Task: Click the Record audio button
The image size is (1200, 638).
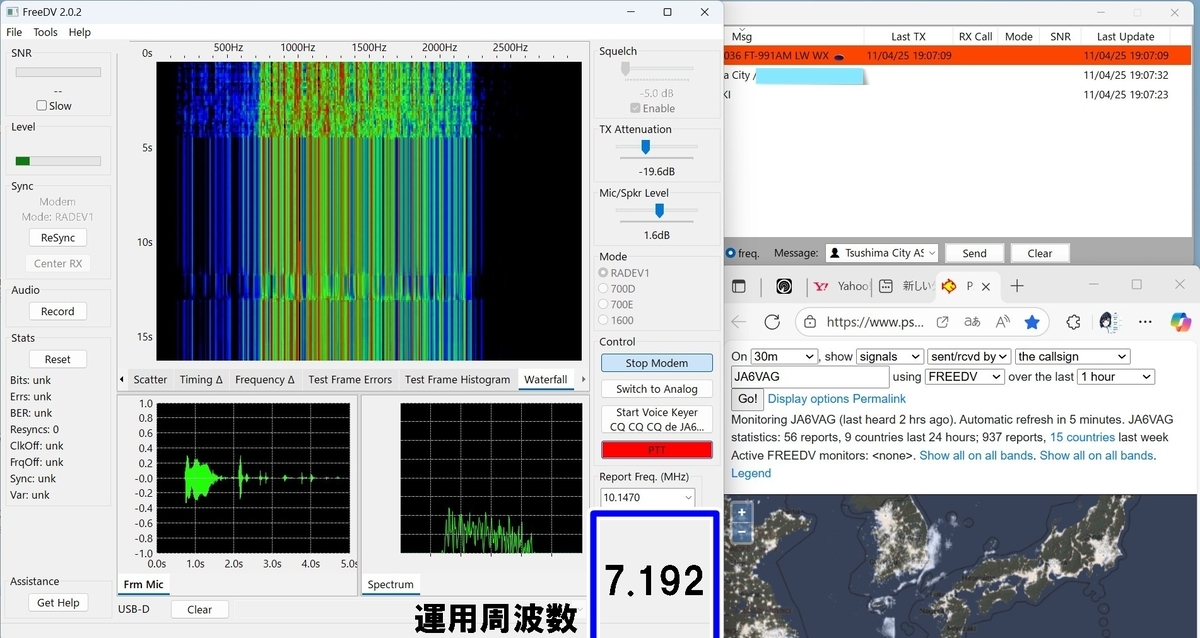Action: 57,312
